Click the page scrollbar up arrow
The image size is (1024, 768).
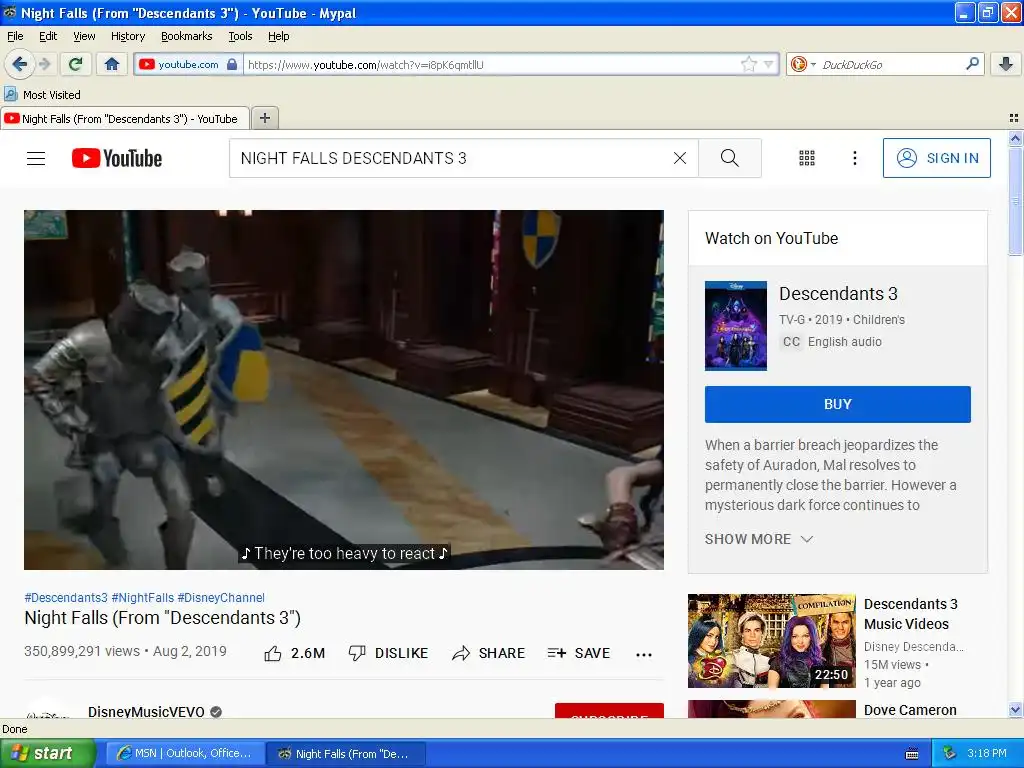(x=1015, y=138)
